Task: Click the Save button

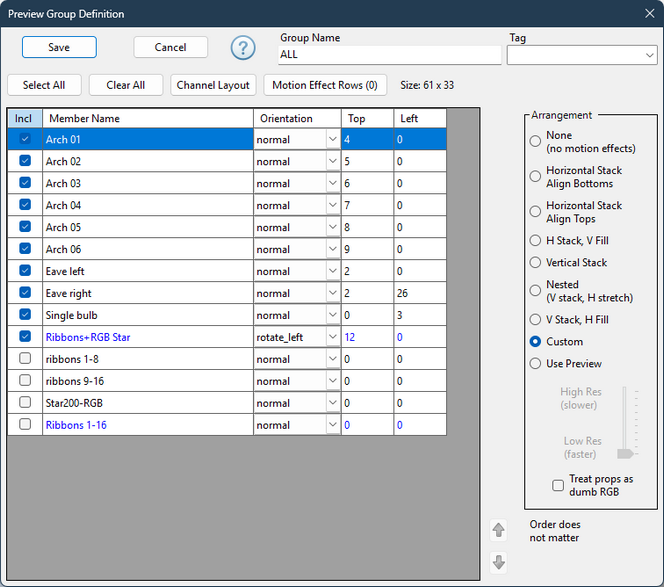Action: pos(59,47)
